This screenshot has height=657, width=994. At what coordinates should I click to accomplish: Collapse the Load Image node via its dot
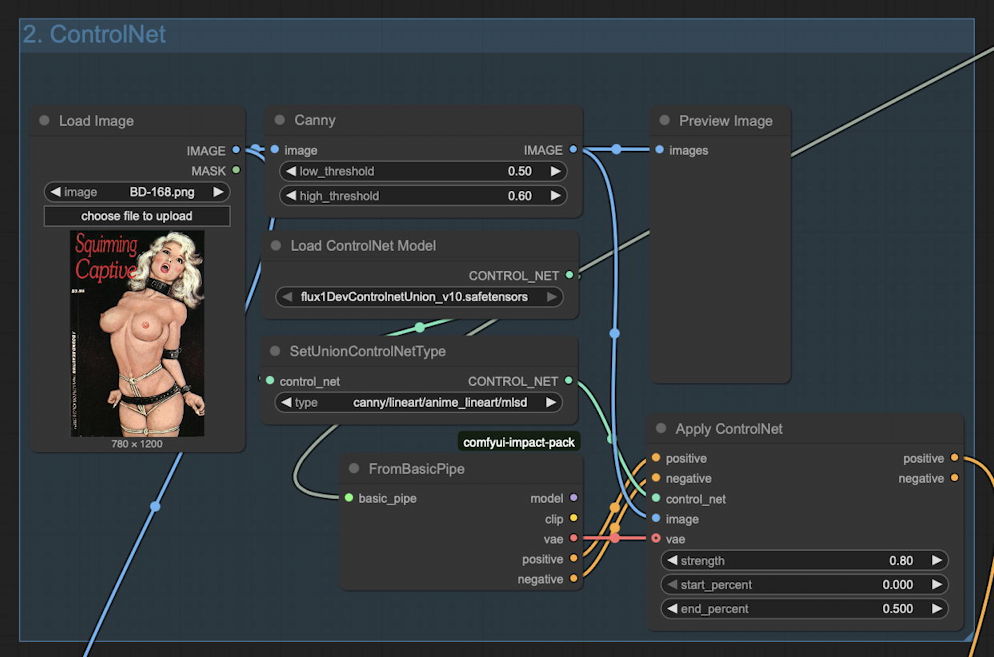[x=44, y=121]
